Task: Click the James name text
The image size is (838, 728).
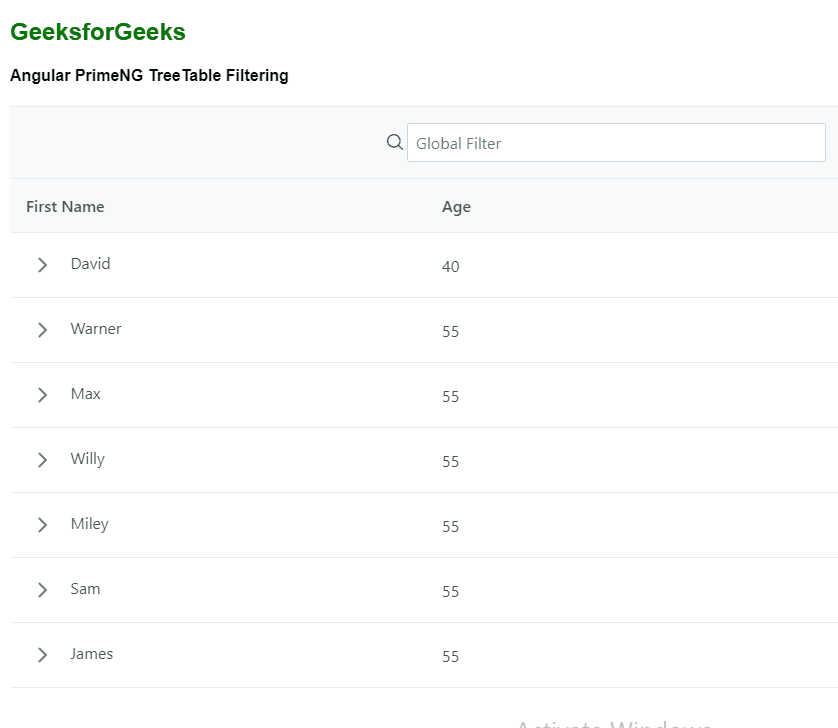Action: tap(91, 654)
